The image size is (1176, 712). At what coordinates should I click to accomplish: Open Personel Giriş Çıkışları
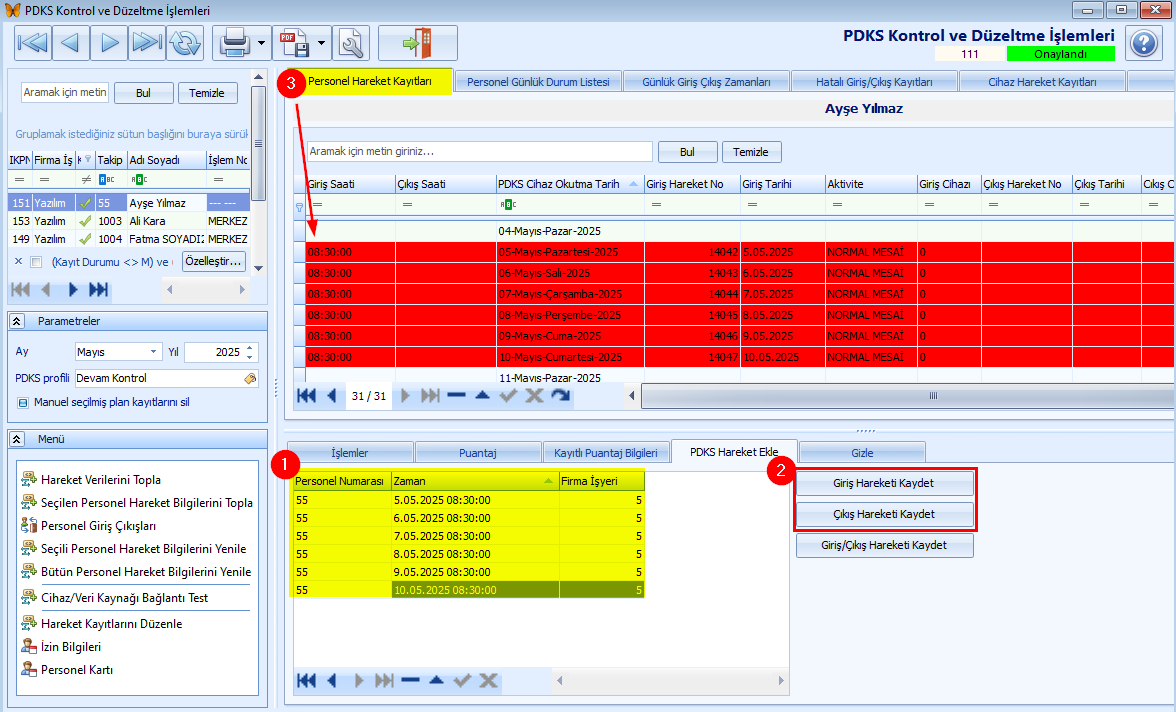pos(98,526)
